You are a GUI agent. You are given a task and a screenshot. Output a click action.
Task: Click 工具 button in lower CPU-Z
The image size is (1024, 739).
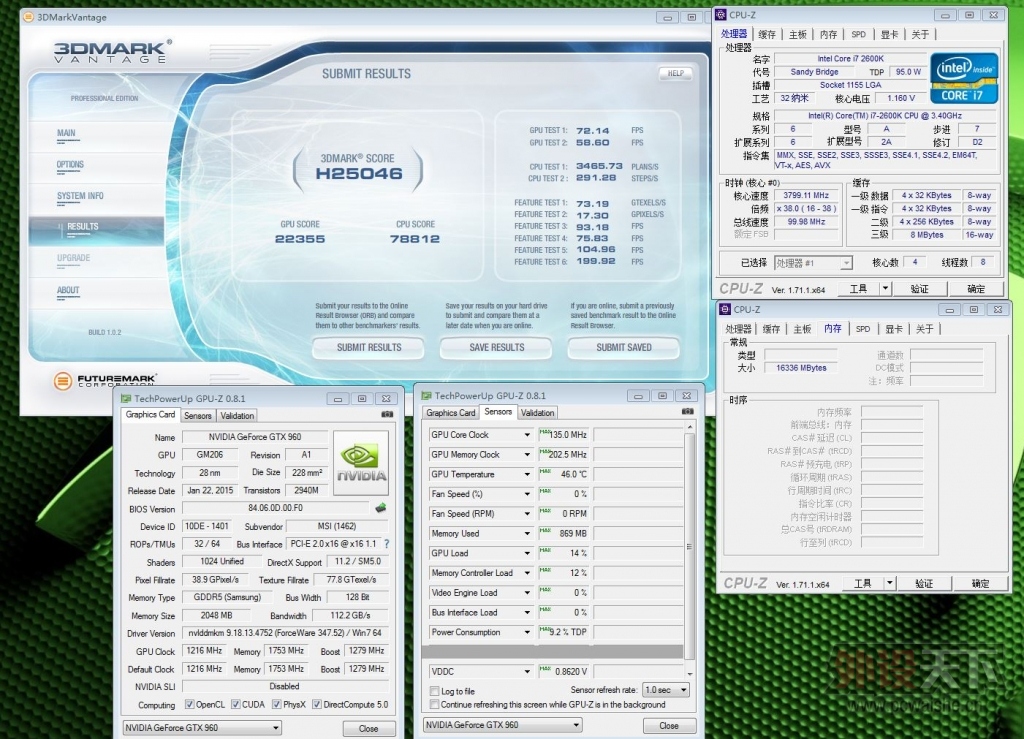[862, 583]
